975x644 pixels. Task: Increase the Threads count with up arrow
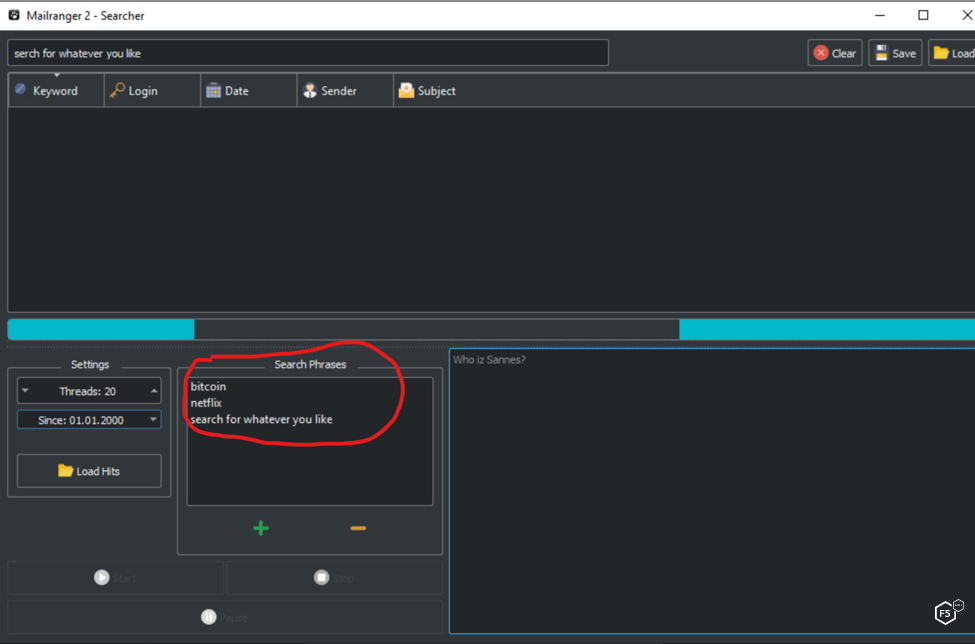[x=154, y=391]
